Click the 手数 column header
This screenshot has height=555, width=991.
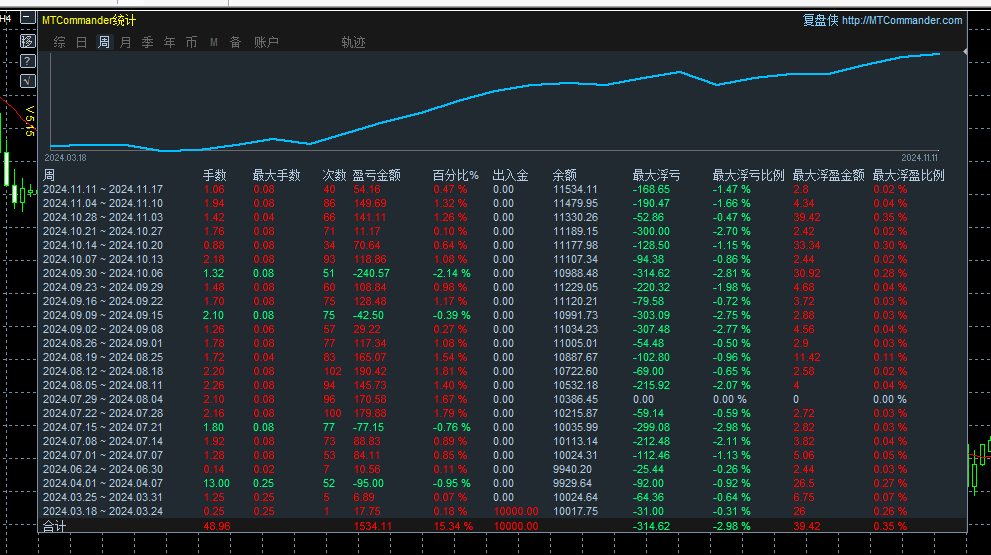214,175
